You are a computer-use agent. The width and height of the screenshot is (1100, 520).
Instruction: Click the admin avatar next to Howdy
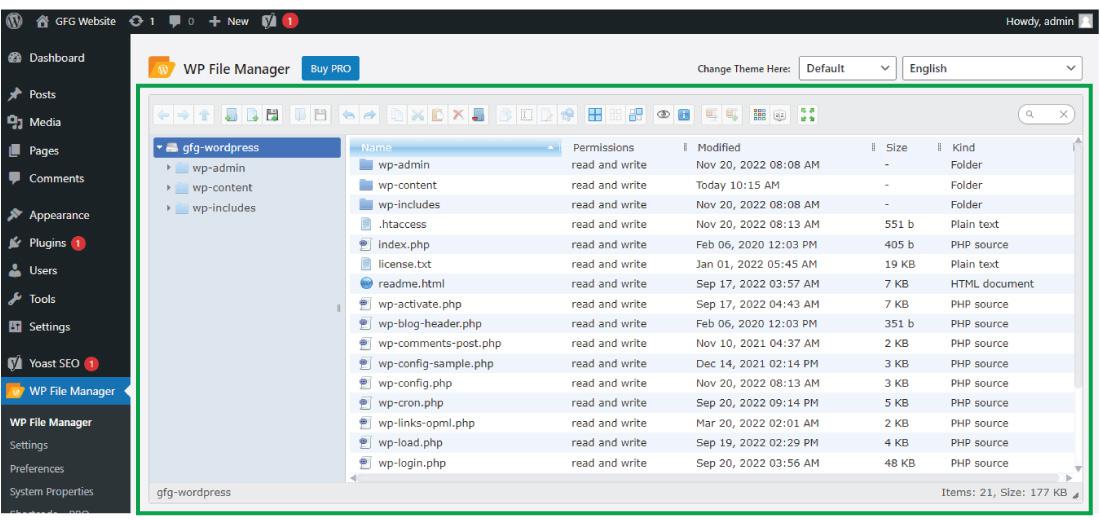pyautogui.click(x=1085, y=21)
